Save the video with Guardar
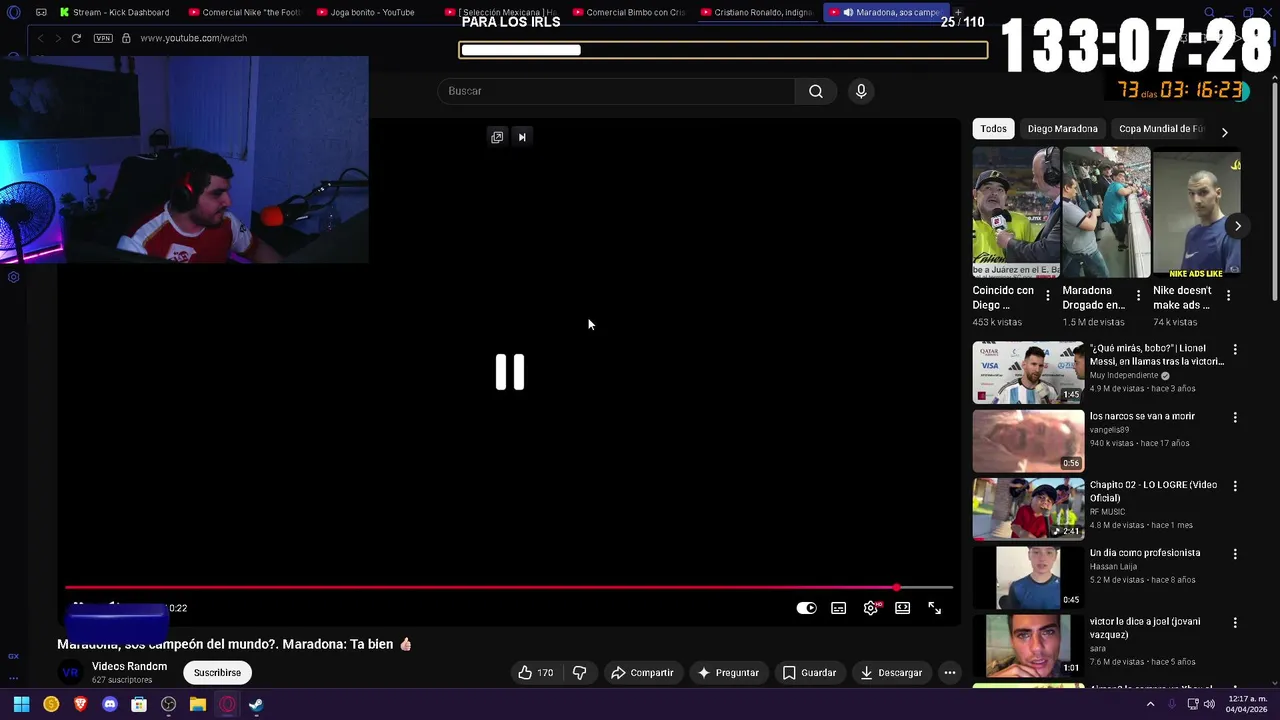Viewport: 1280px width, 720px height. pyautogui.click(x=809, y=673)
